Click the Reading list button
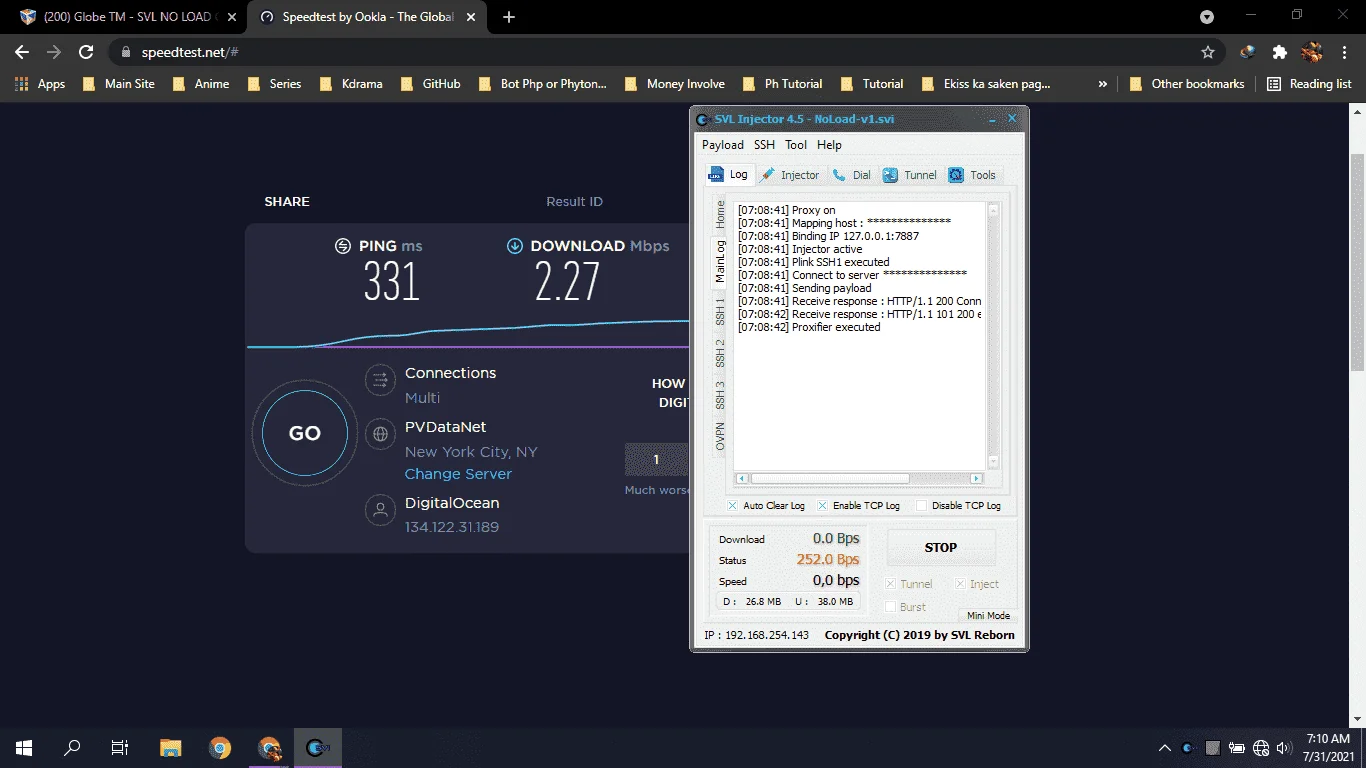The width and height of the screenshot is (1366, 768). [x=1309, y=84]
